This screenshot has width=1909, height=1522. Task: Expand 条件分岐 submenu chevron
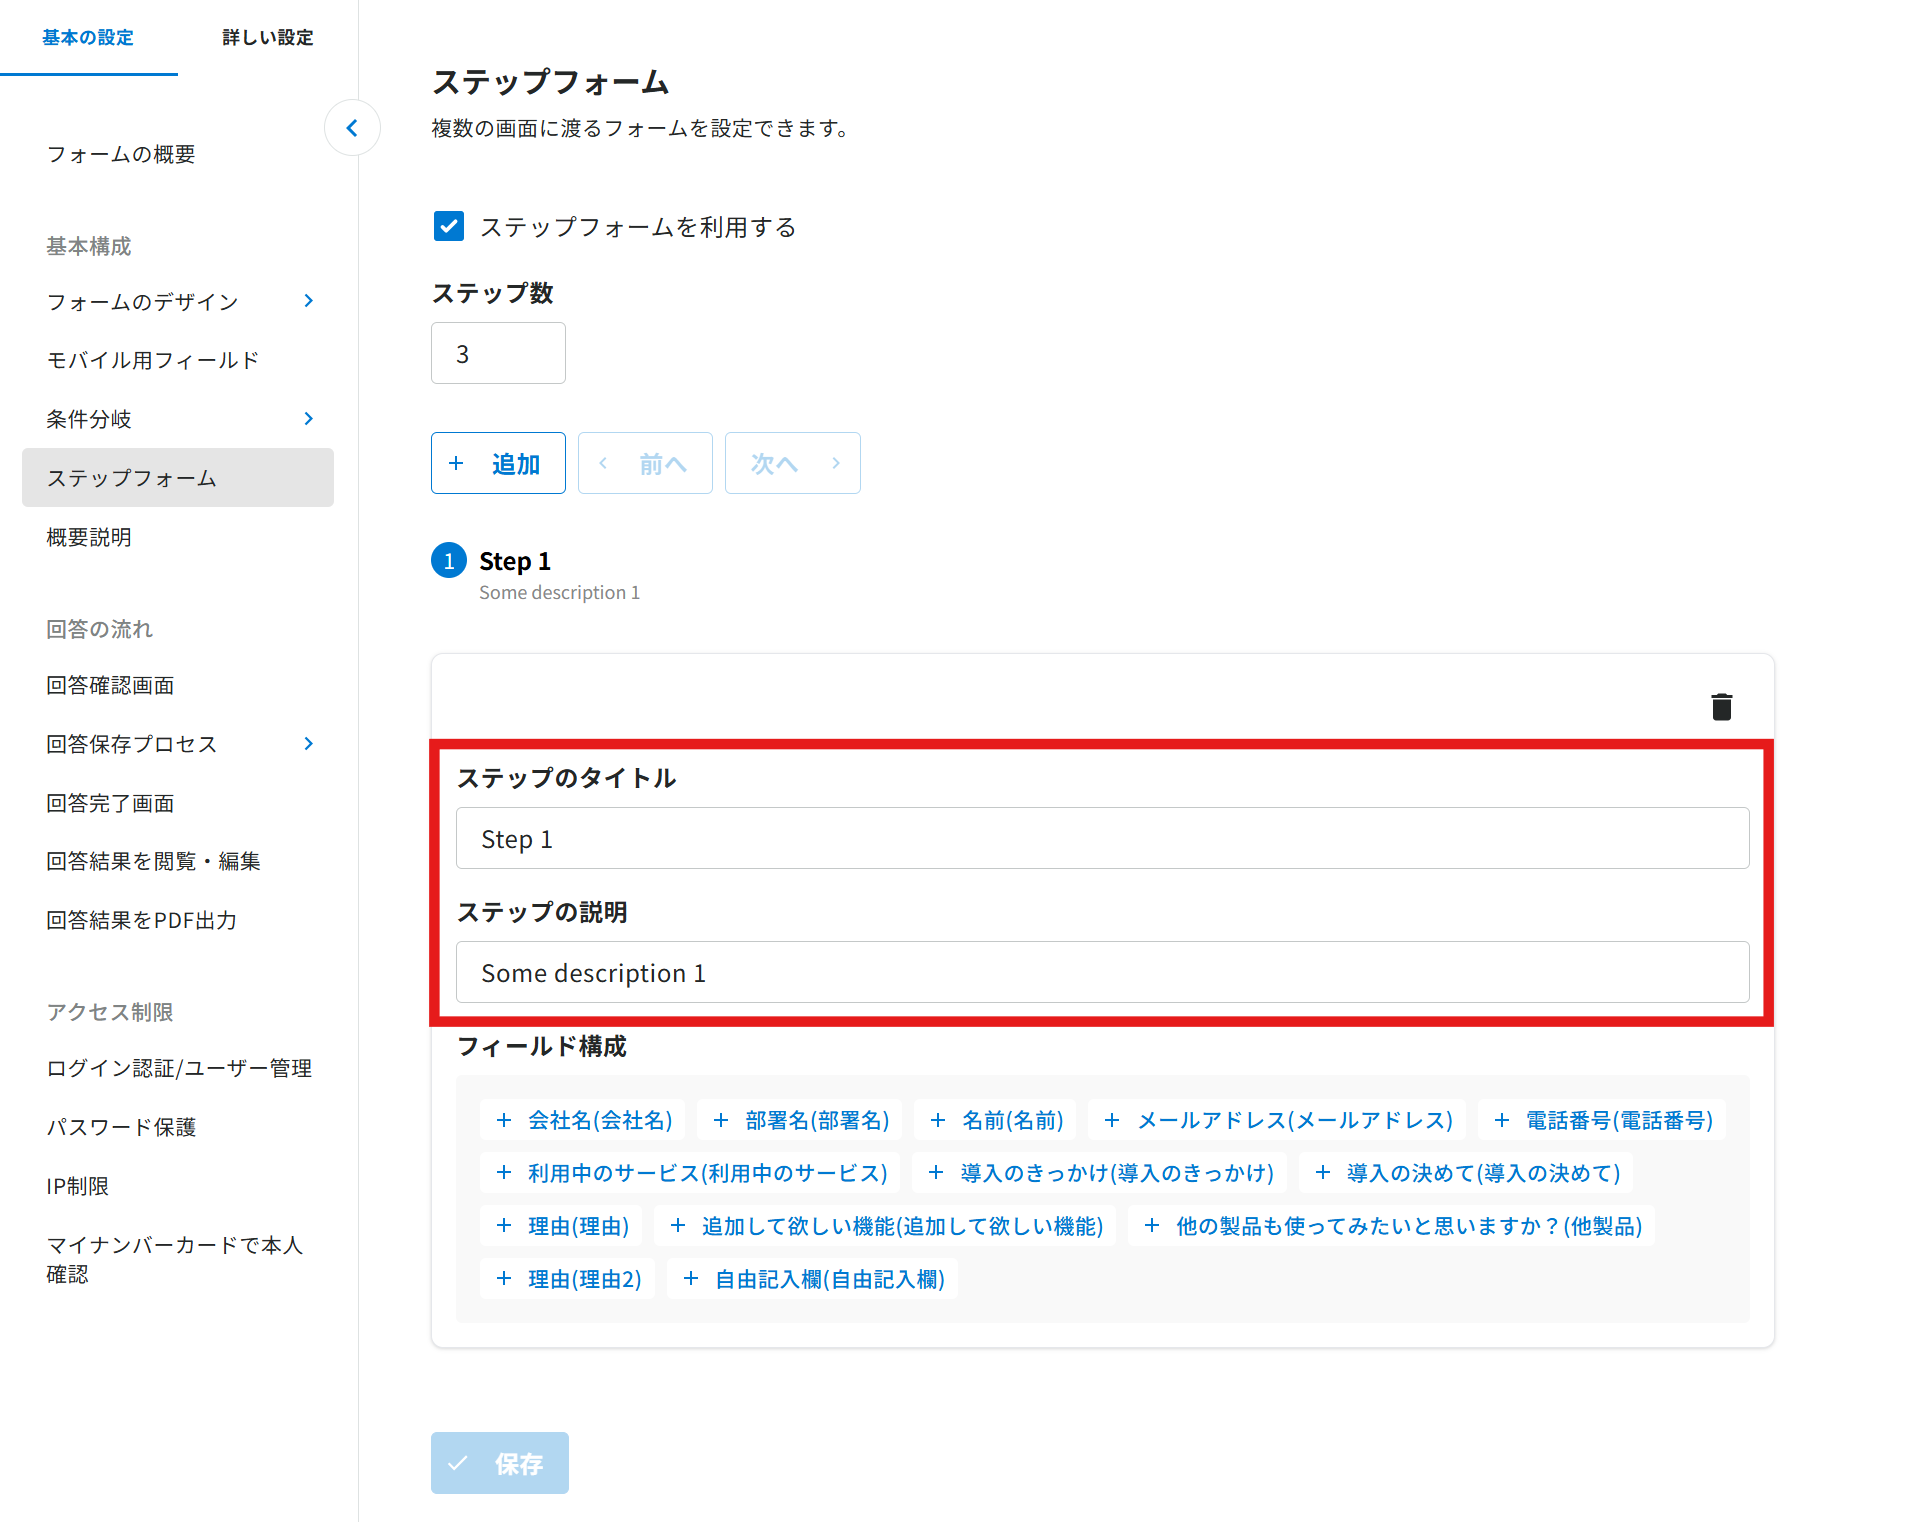[x=309, y=419]
